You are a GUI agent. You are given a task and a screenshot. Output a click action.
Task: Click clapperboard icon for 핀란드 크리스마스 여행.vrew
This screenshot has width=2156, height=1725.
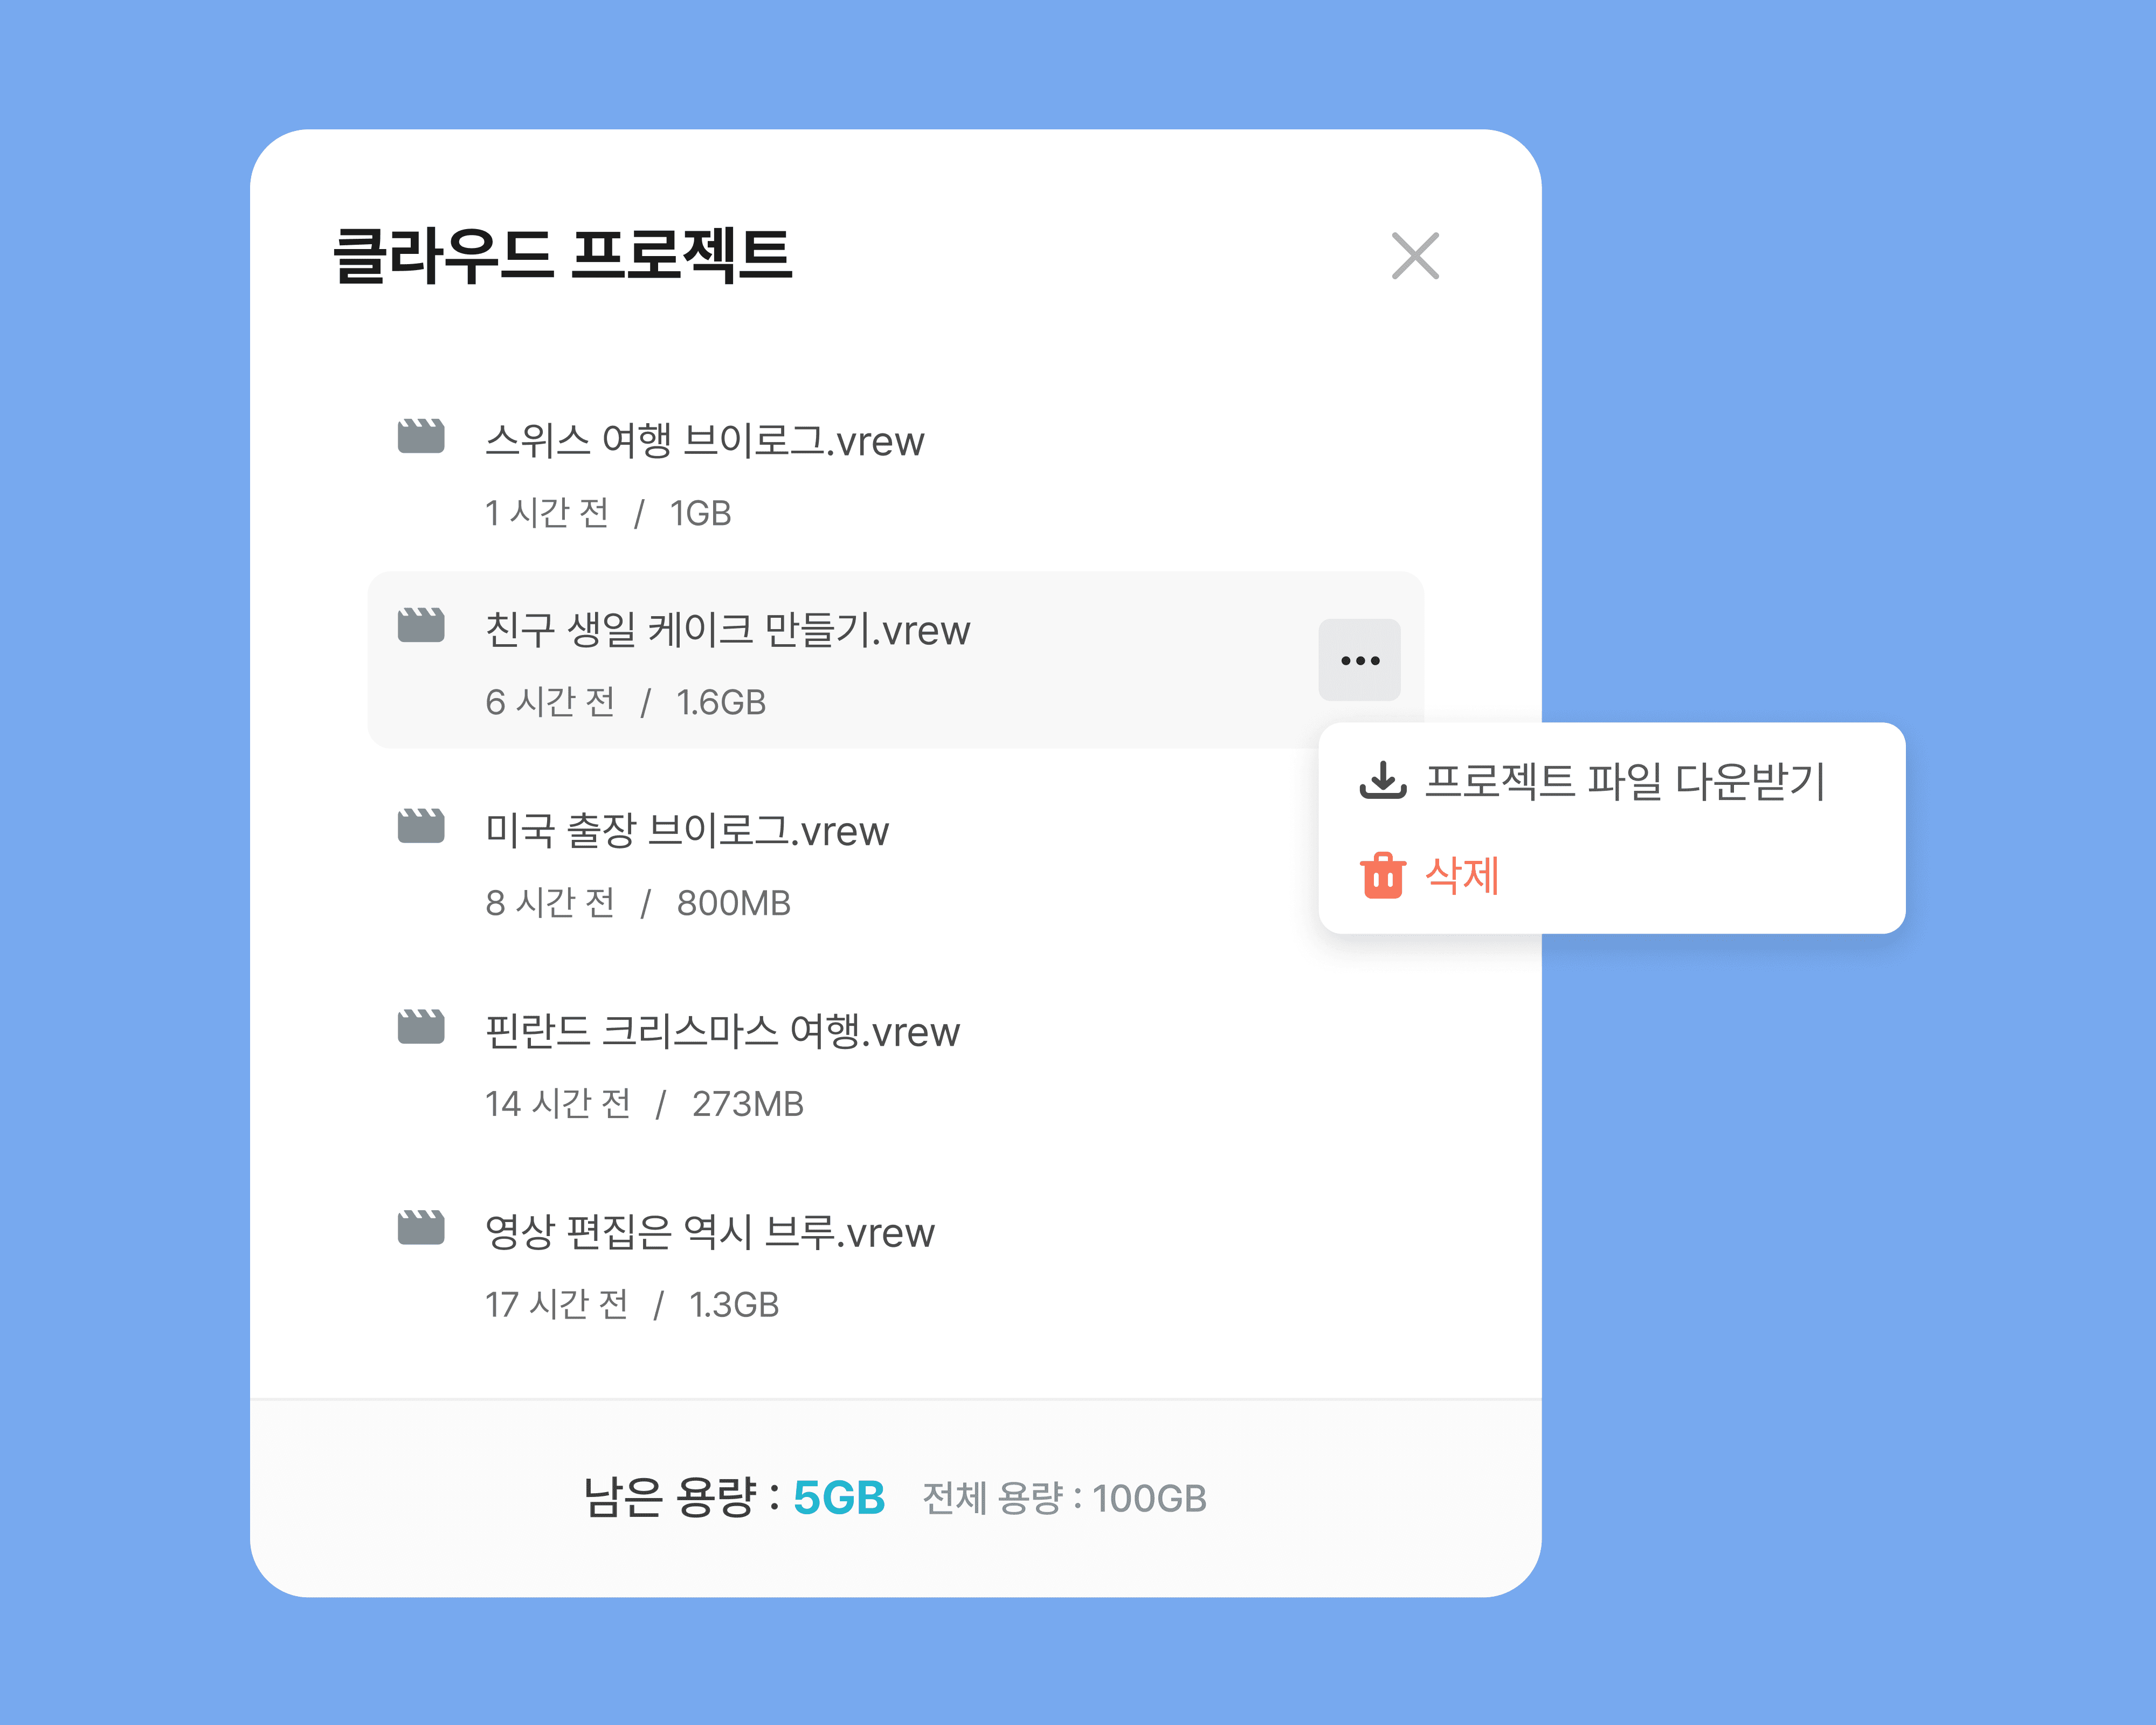(421, 1027)
